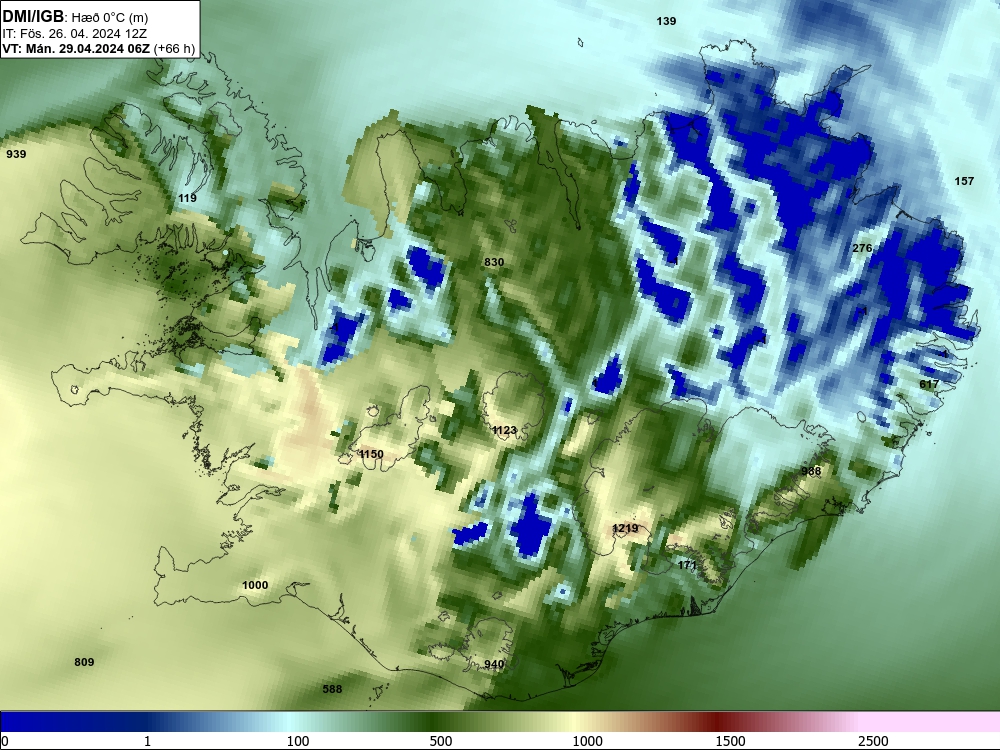Select the 1500 tick label on the legend
The width and height of the screenshot is (1000, 750).
coord(730,741)
